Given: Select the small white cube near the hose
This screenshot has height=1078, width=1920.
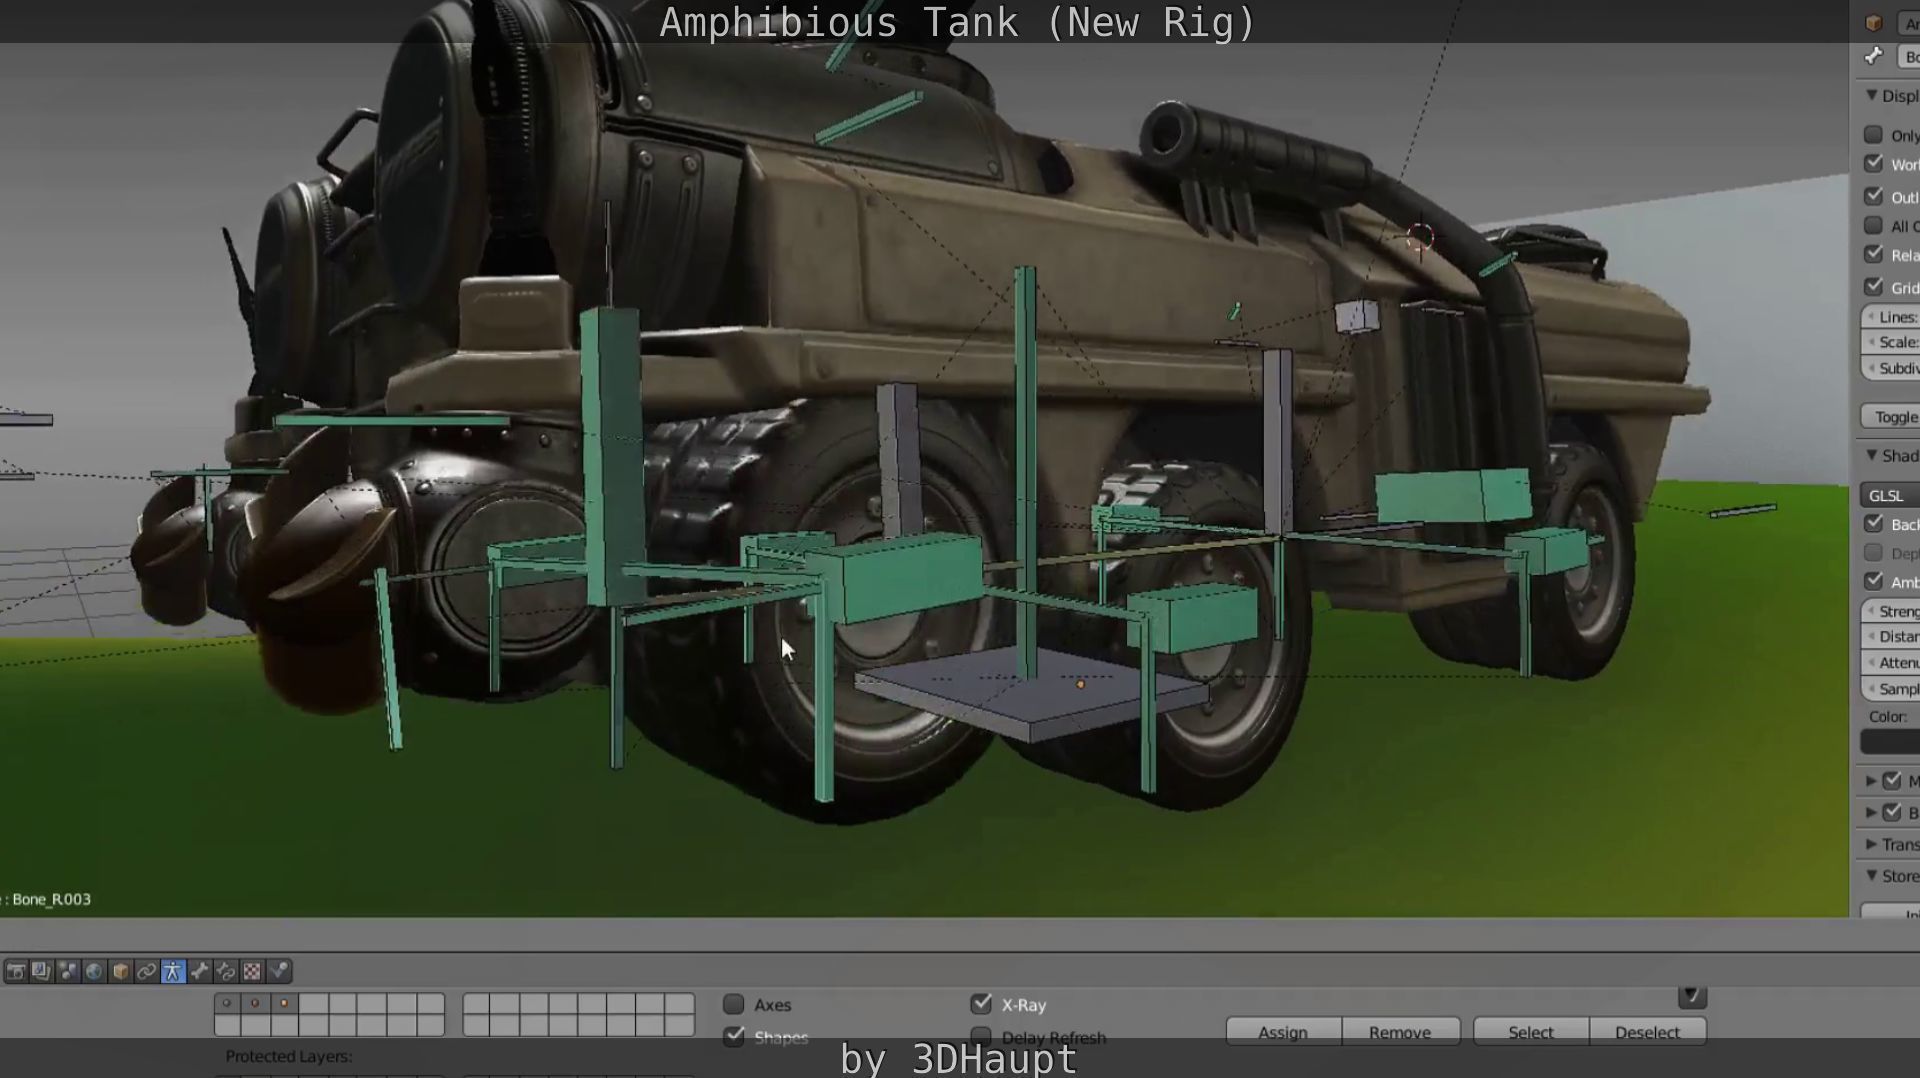Looking at the screenshot, I should point(1357,317).
